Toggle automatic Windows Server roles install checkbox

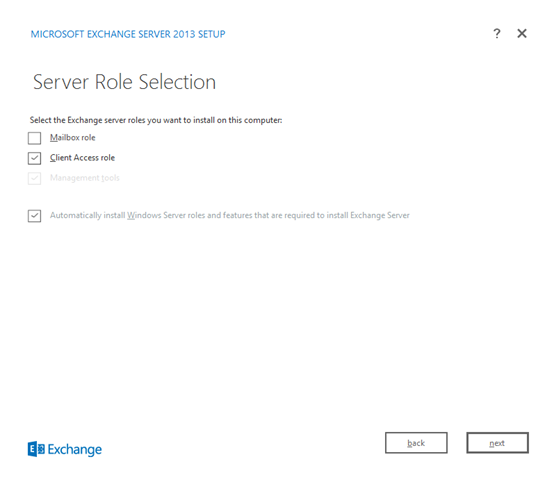point(34,216)
